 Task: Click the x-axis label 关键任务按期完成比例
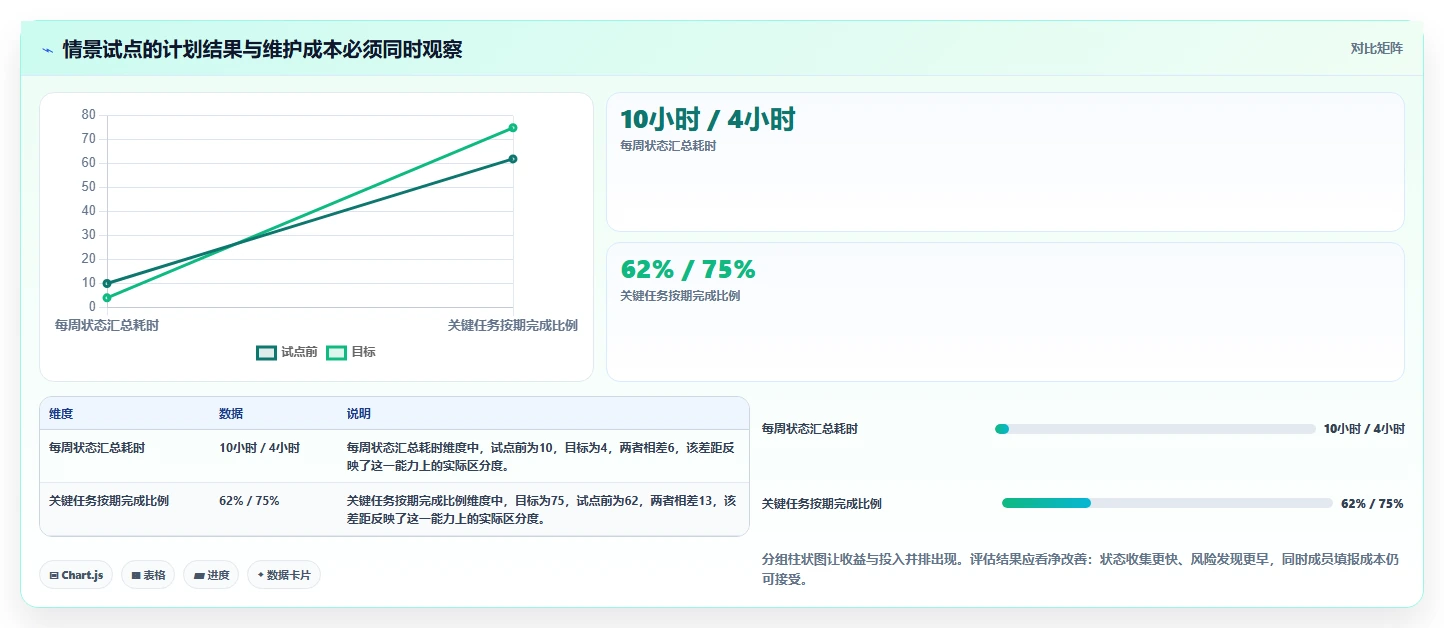click(513, 326)
